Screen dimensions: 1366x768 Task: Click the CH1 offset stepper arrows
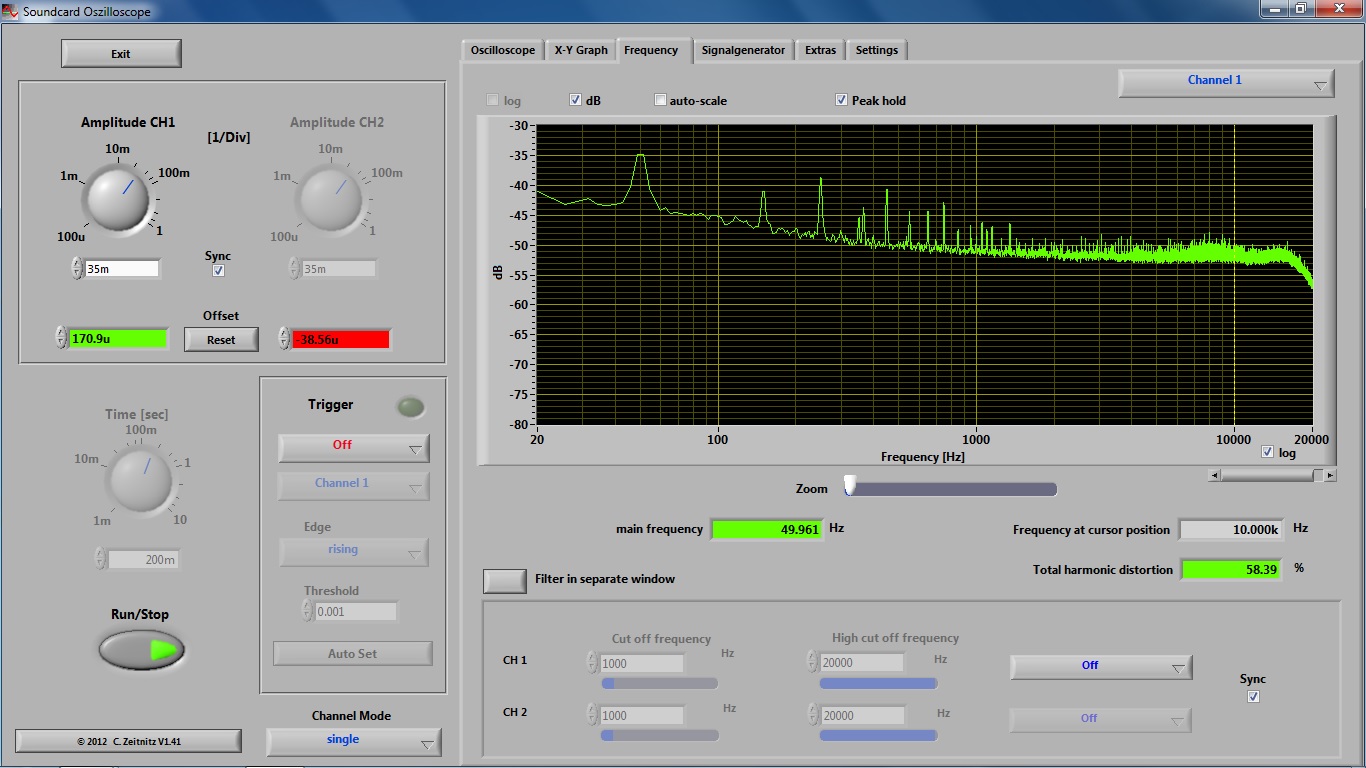pos(61,338)
